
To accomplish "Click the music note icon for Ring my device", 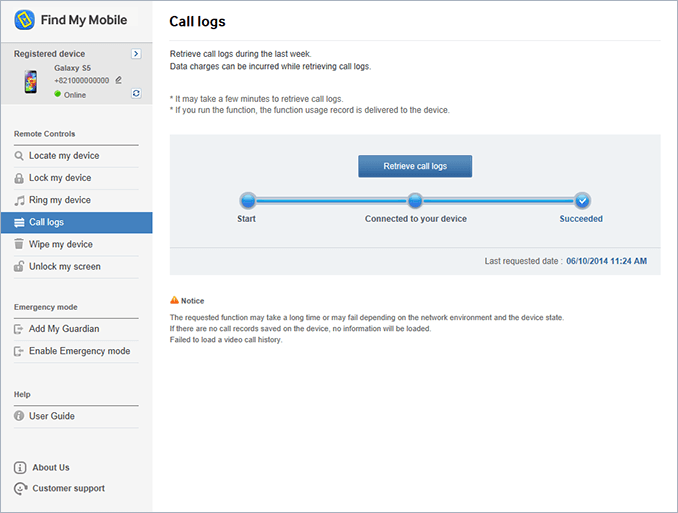I will (20, 200).
